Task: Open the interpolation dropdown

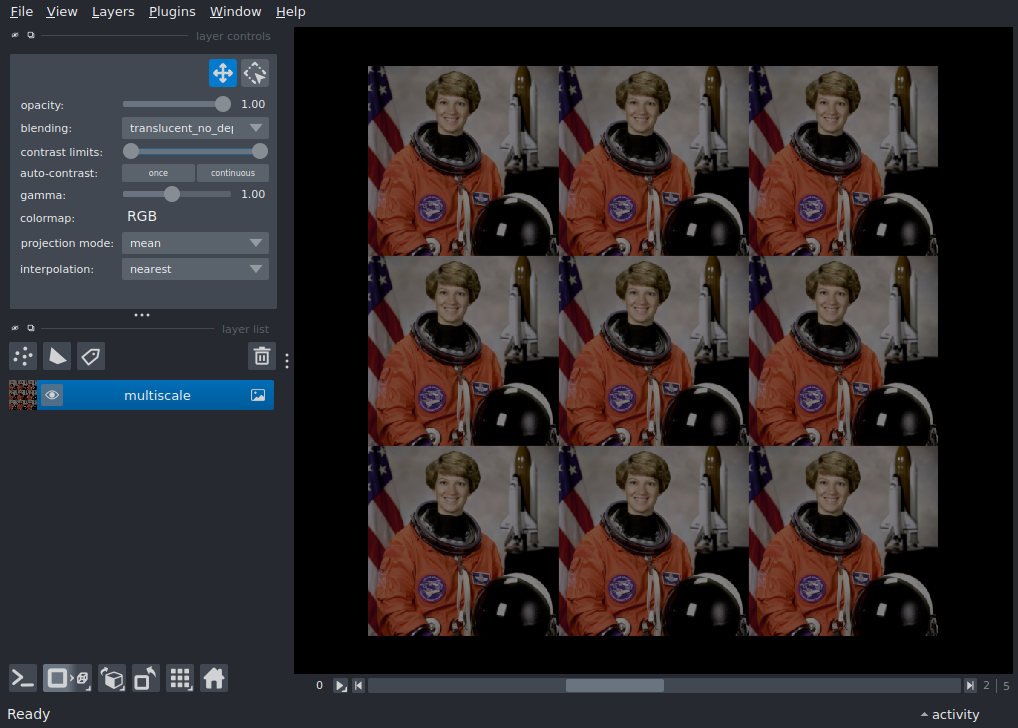Action: [x=194, y=268]
